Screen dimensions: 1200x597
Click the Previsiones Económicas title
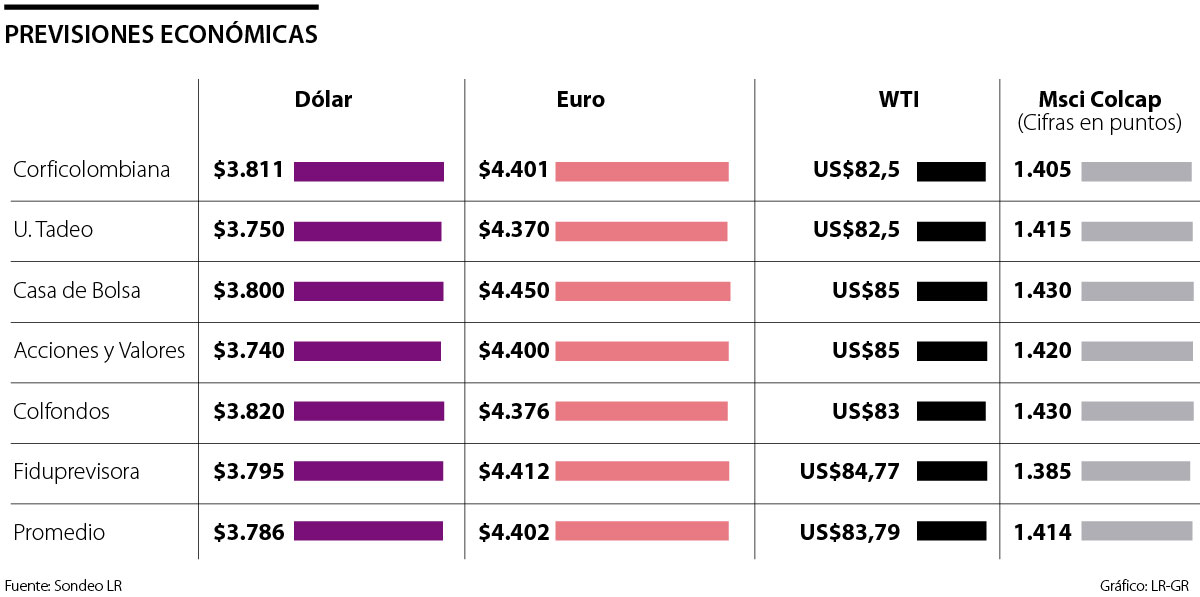161,35
